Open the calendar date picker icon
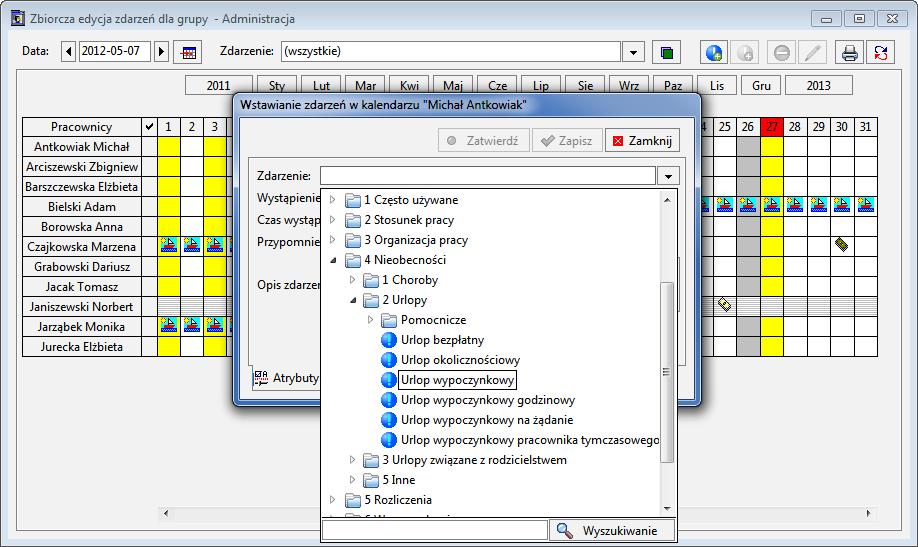The height and width of the screenshot is (547, 918). pos(188,52)
